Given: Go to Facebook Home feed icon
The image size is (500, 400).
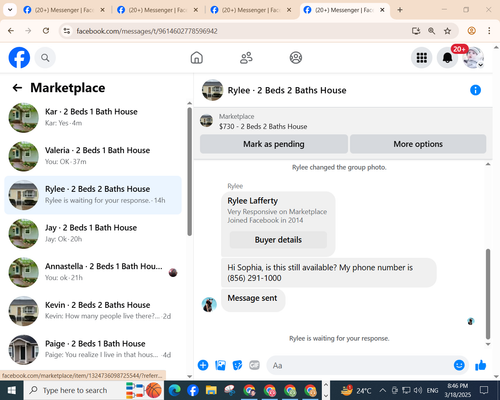Looking at the screenshot, I should click(197, 58).
